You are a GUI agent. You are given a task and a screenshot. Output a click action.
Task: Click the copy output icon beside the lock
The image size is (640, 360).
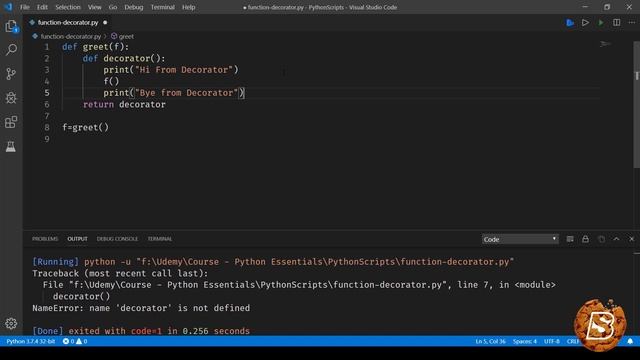[601, 239]
